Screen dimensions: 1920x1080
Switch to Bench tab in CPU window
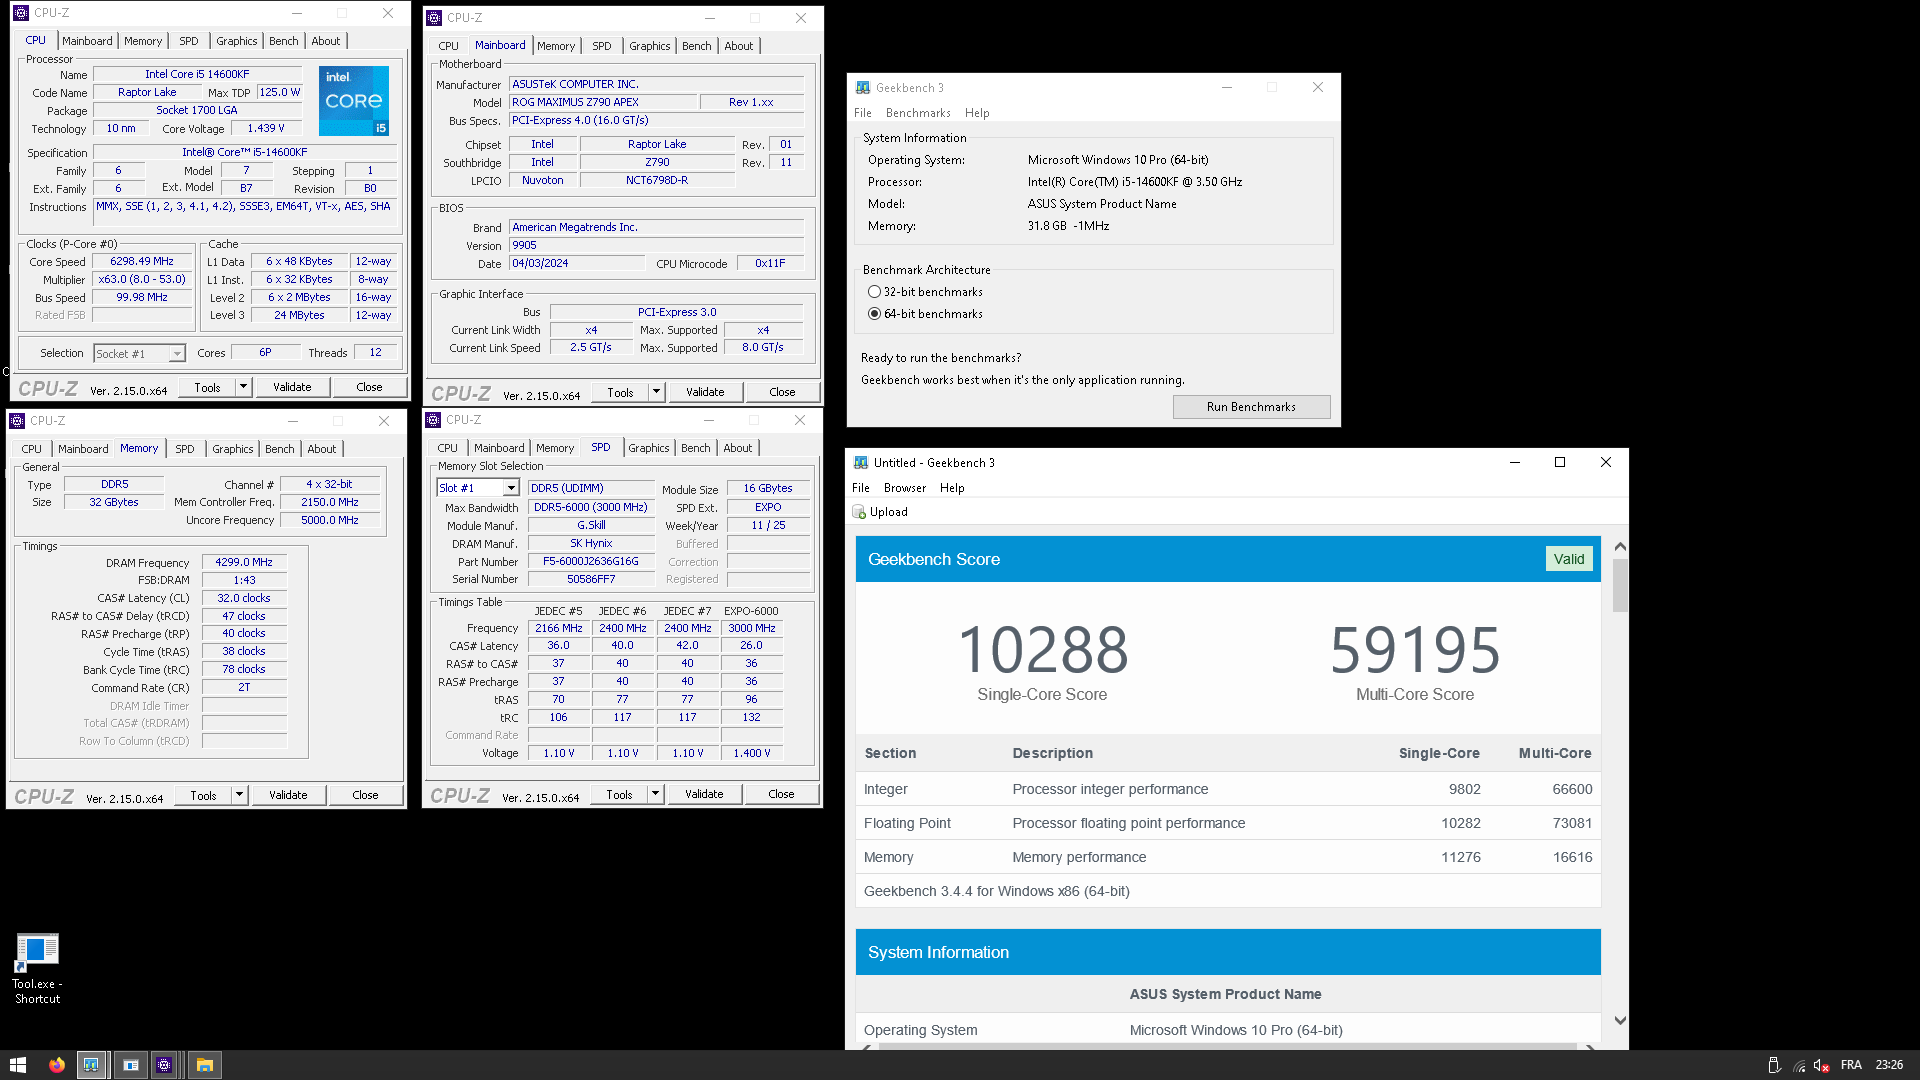point(284,41)
